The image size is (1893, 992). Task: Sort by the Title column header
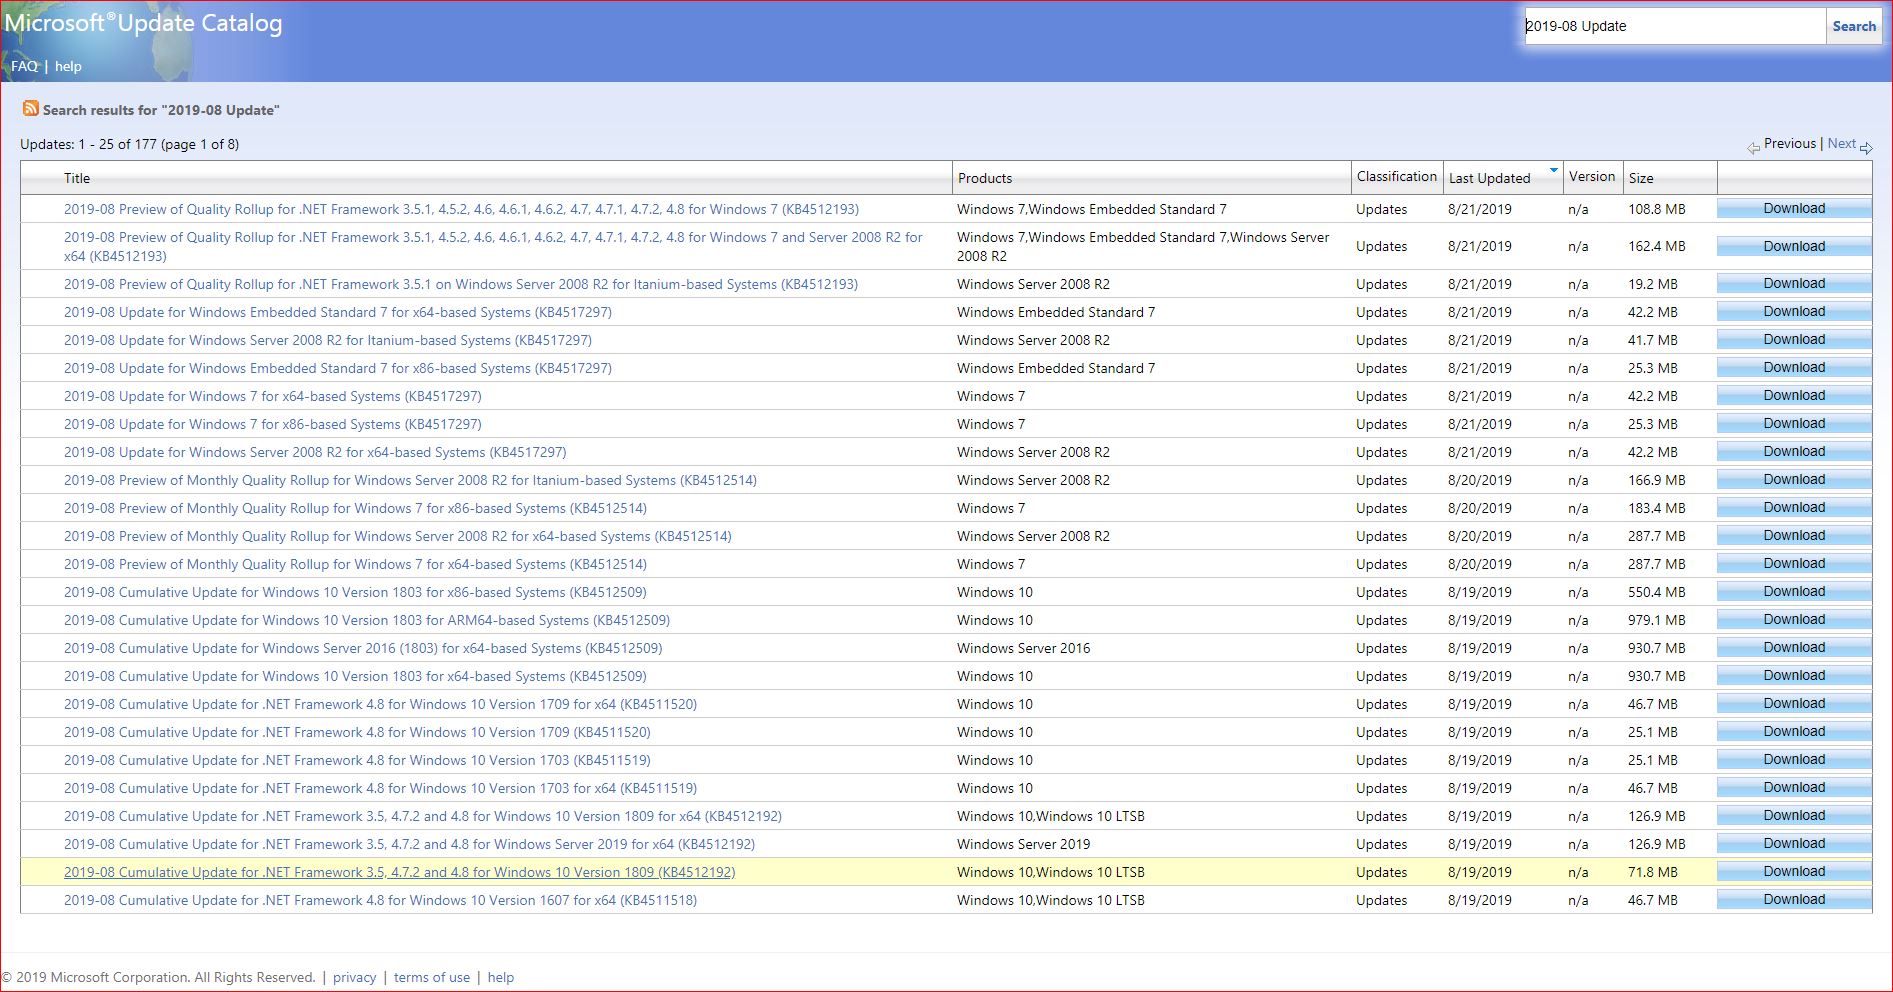pos(77,178)
